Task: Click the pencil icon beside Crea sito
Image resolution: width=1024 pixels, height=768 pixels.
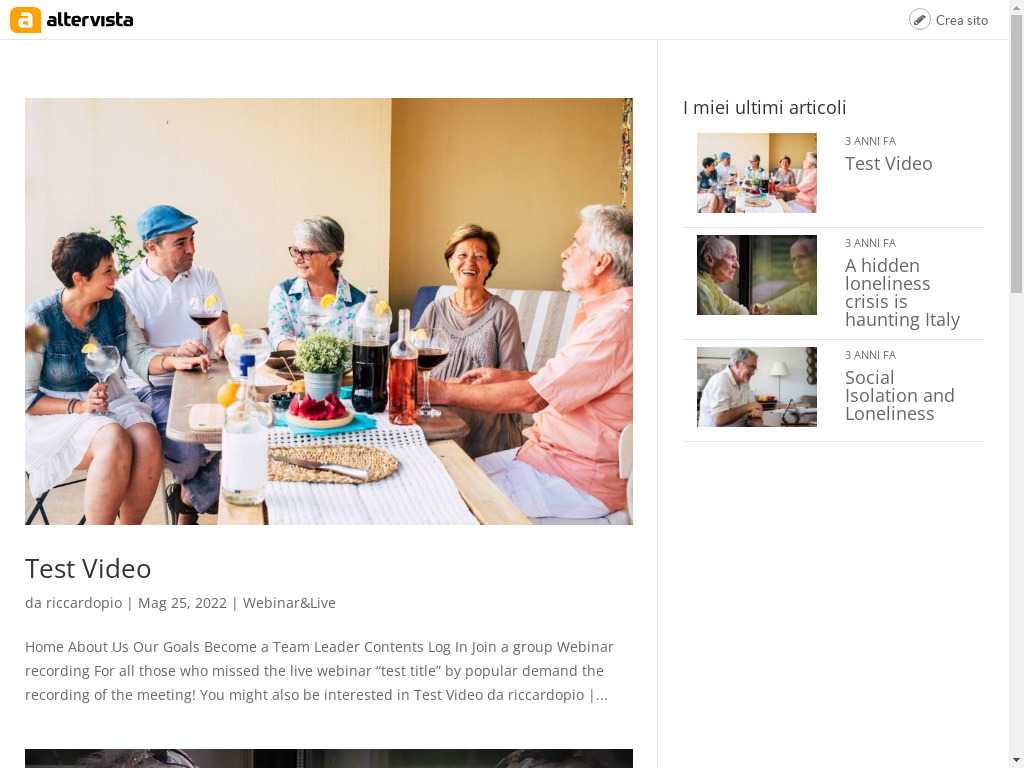Action: click(x=920, y=20)
